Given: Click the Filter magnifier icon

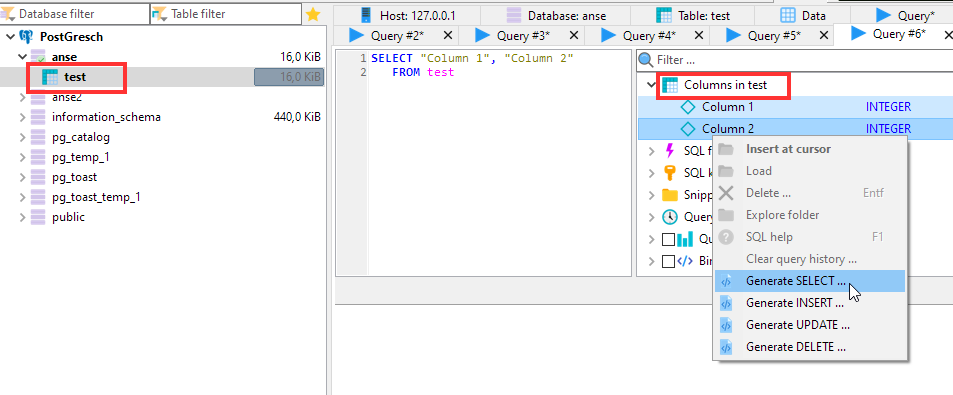Looking at the screenshot, I should tap(645, 60).
